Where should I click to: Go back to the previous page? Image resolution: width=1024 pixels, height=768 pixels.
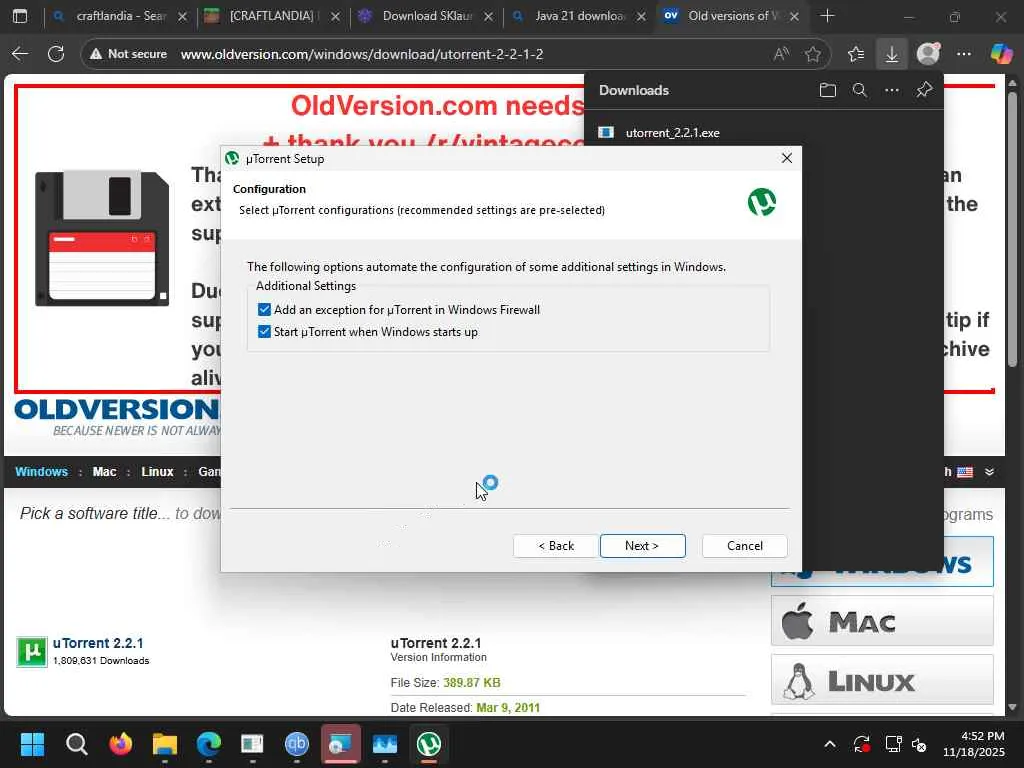point(20,54)
